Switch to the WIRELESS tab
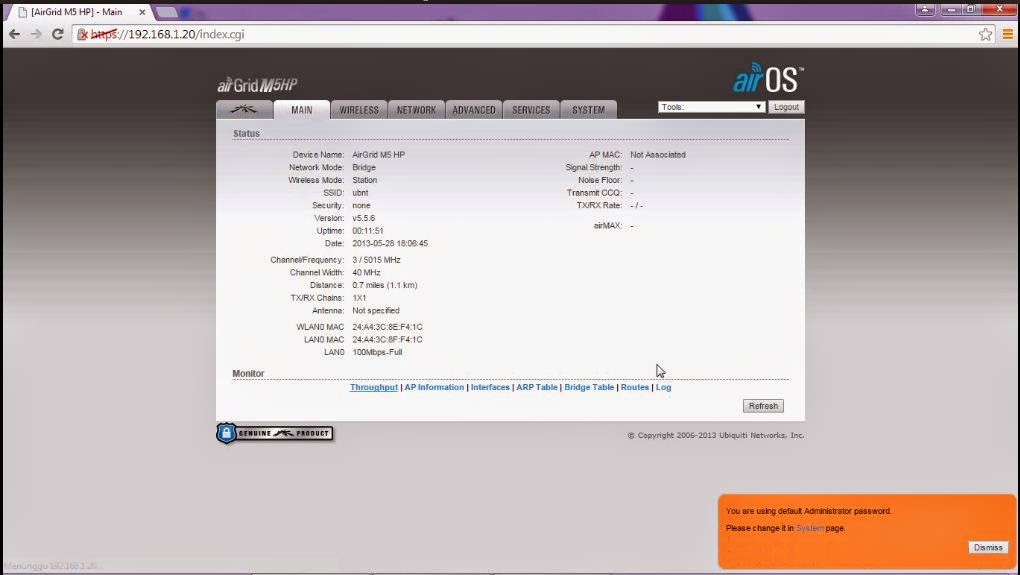This screenshot has height=575, width=1020. pos(359,110)
